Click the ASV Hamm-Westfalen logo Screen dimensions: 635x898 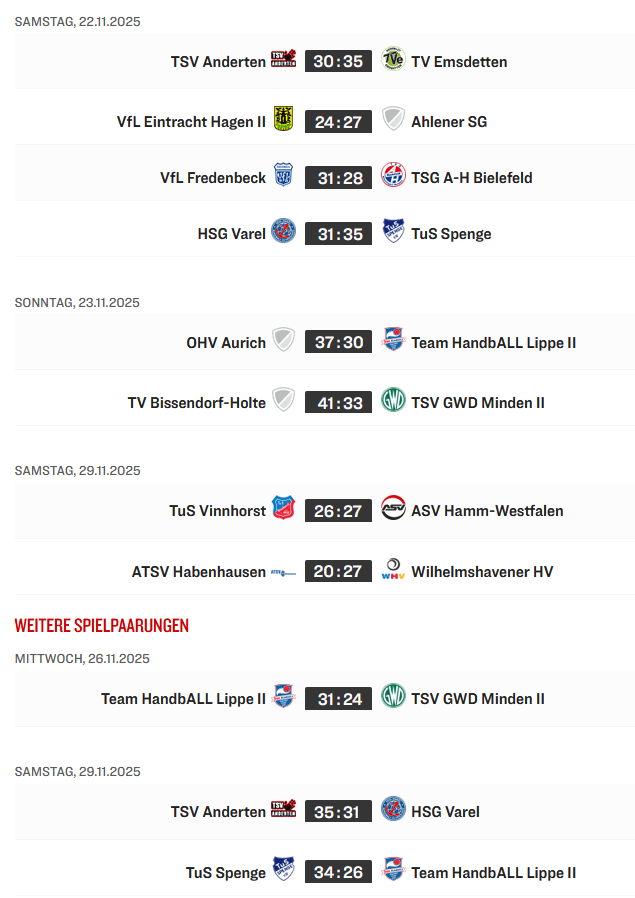[x=393, y=509]
